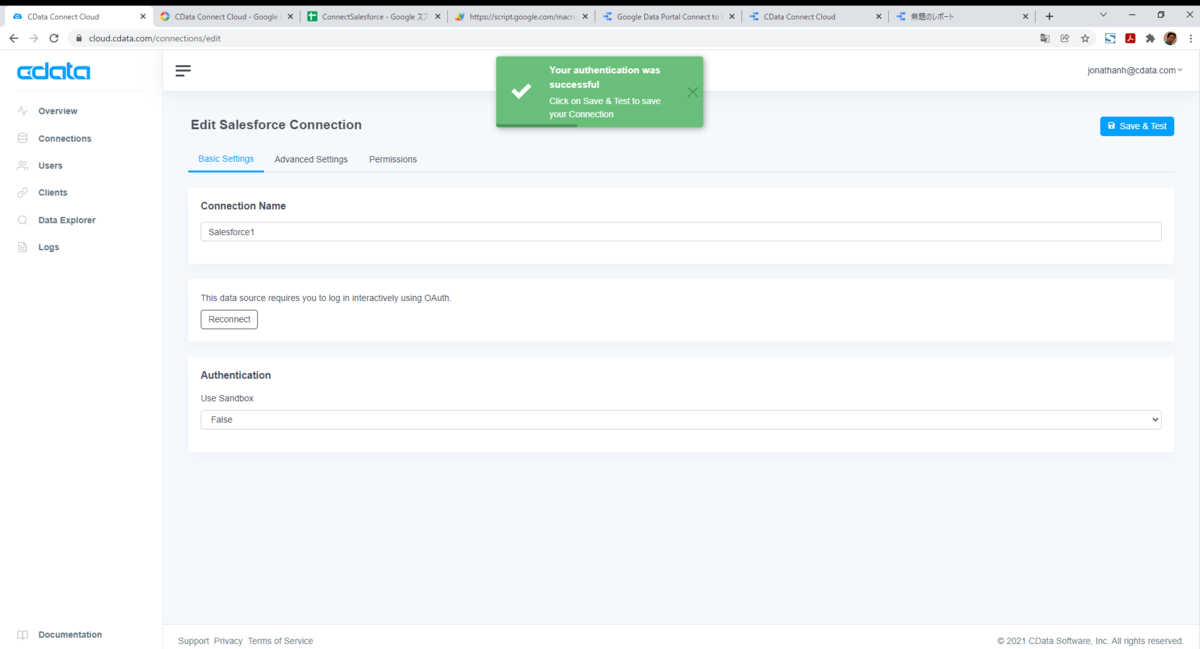Close the 無題のレポート tab
The image size is (1200, 649).
pyautogui.click(x=1025, y=16)
